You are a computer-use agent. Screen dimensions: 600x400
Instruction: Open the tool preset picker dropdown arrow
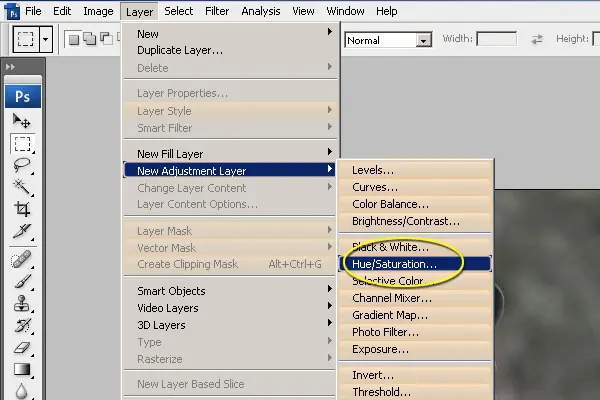coord(46,39)
